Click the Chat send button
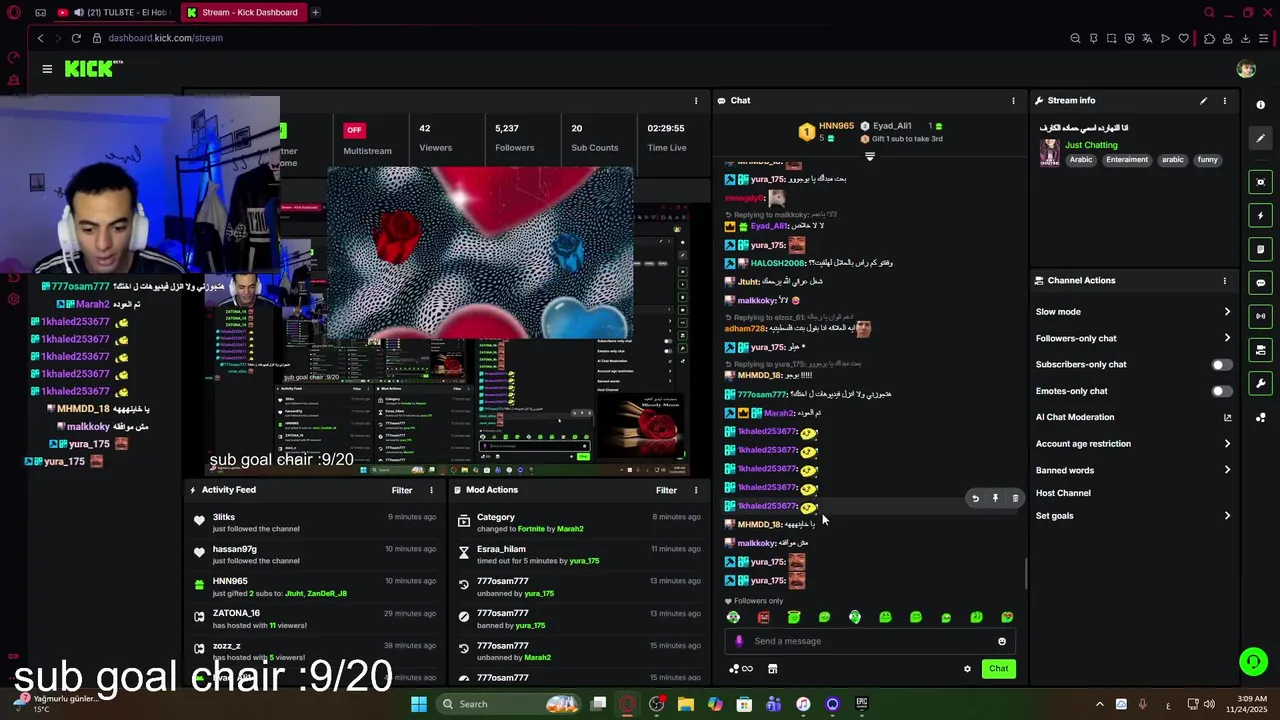This screenshot has height=720, width=1280. [998, 669]
